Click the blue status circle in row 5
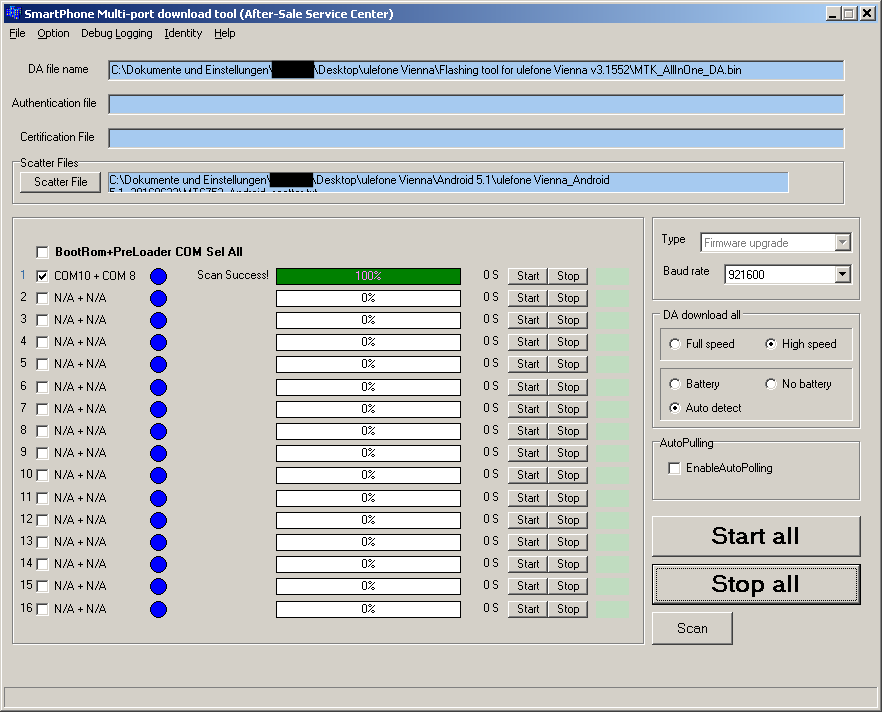882x712 pixels. click(158, 365)
